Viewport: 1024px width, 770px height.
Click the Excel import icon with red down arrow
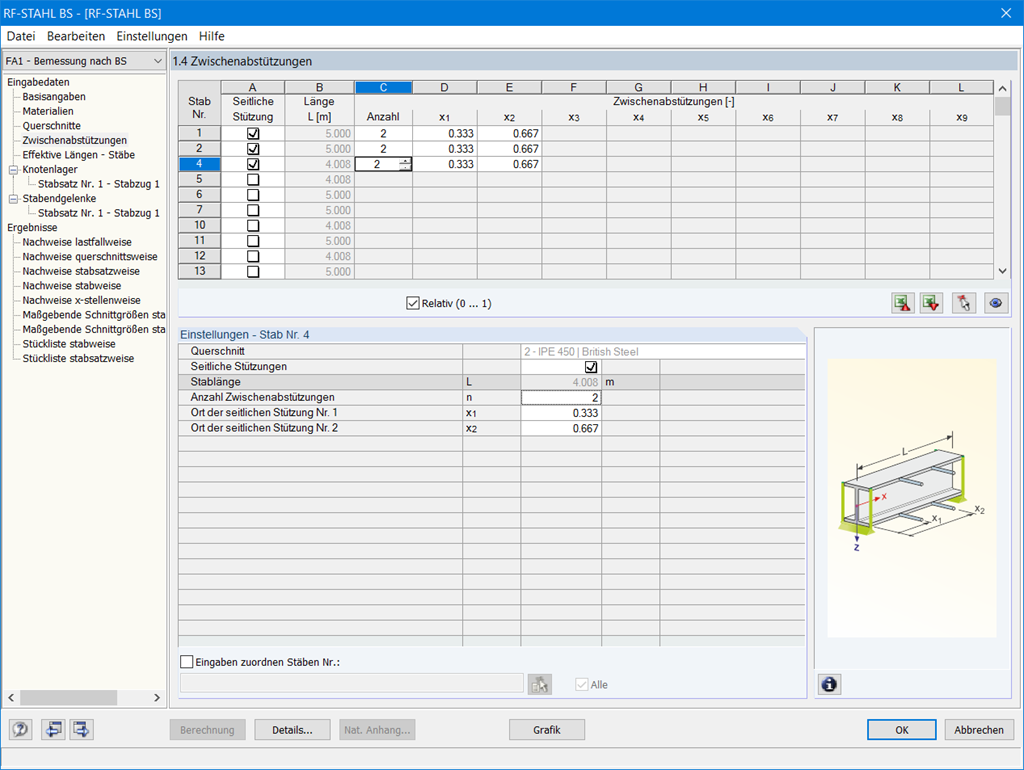click(x=931, y=303)
